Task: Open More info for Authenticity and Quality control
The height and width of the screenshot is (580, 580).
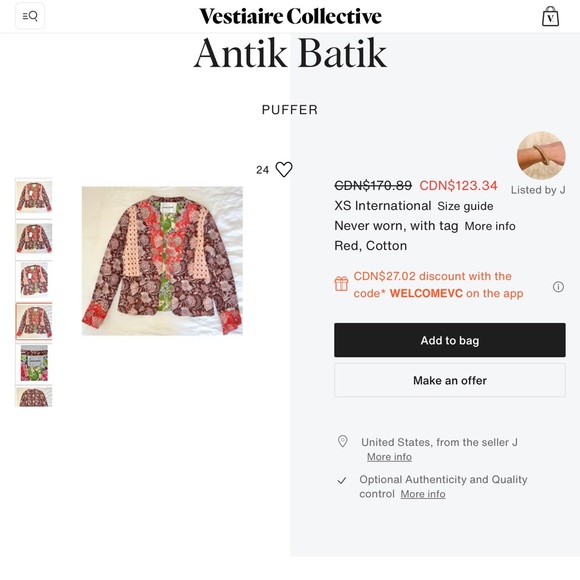Action: pyautogui.click(x=423, y=494)
